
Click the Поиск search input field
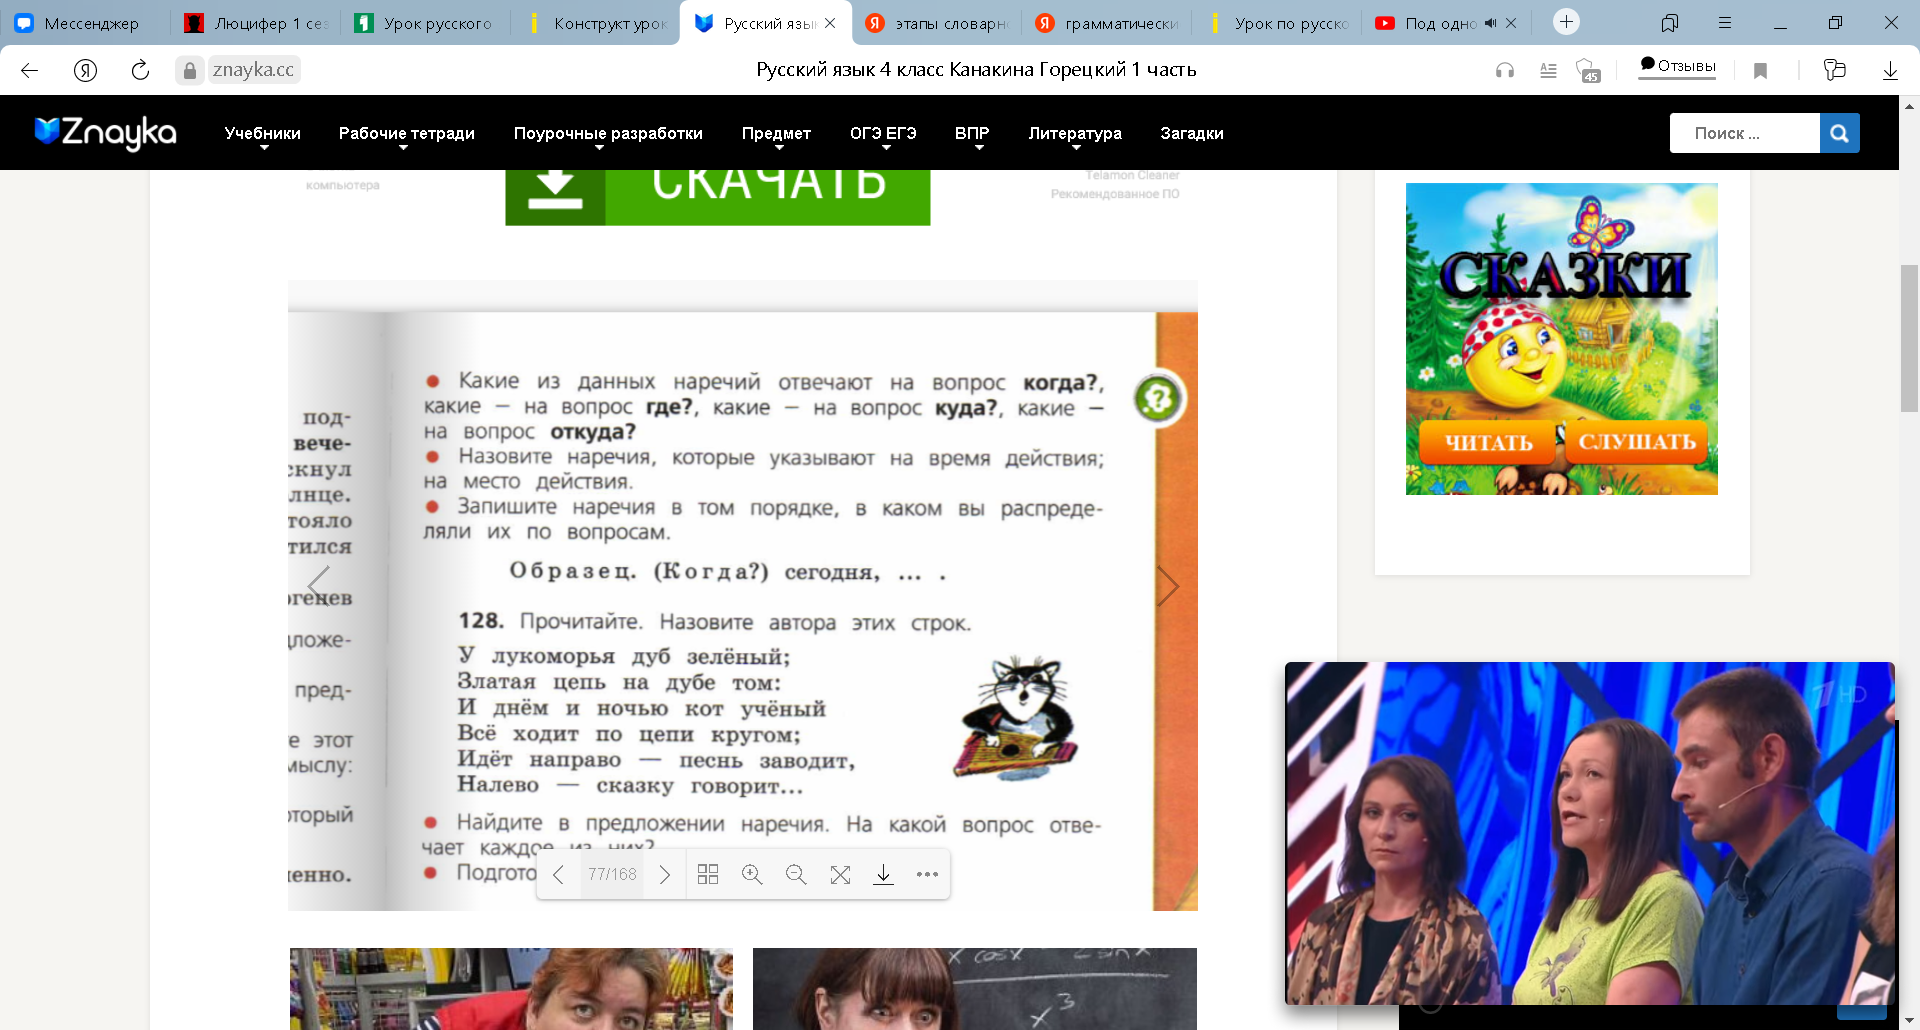tap(1744, 133)
